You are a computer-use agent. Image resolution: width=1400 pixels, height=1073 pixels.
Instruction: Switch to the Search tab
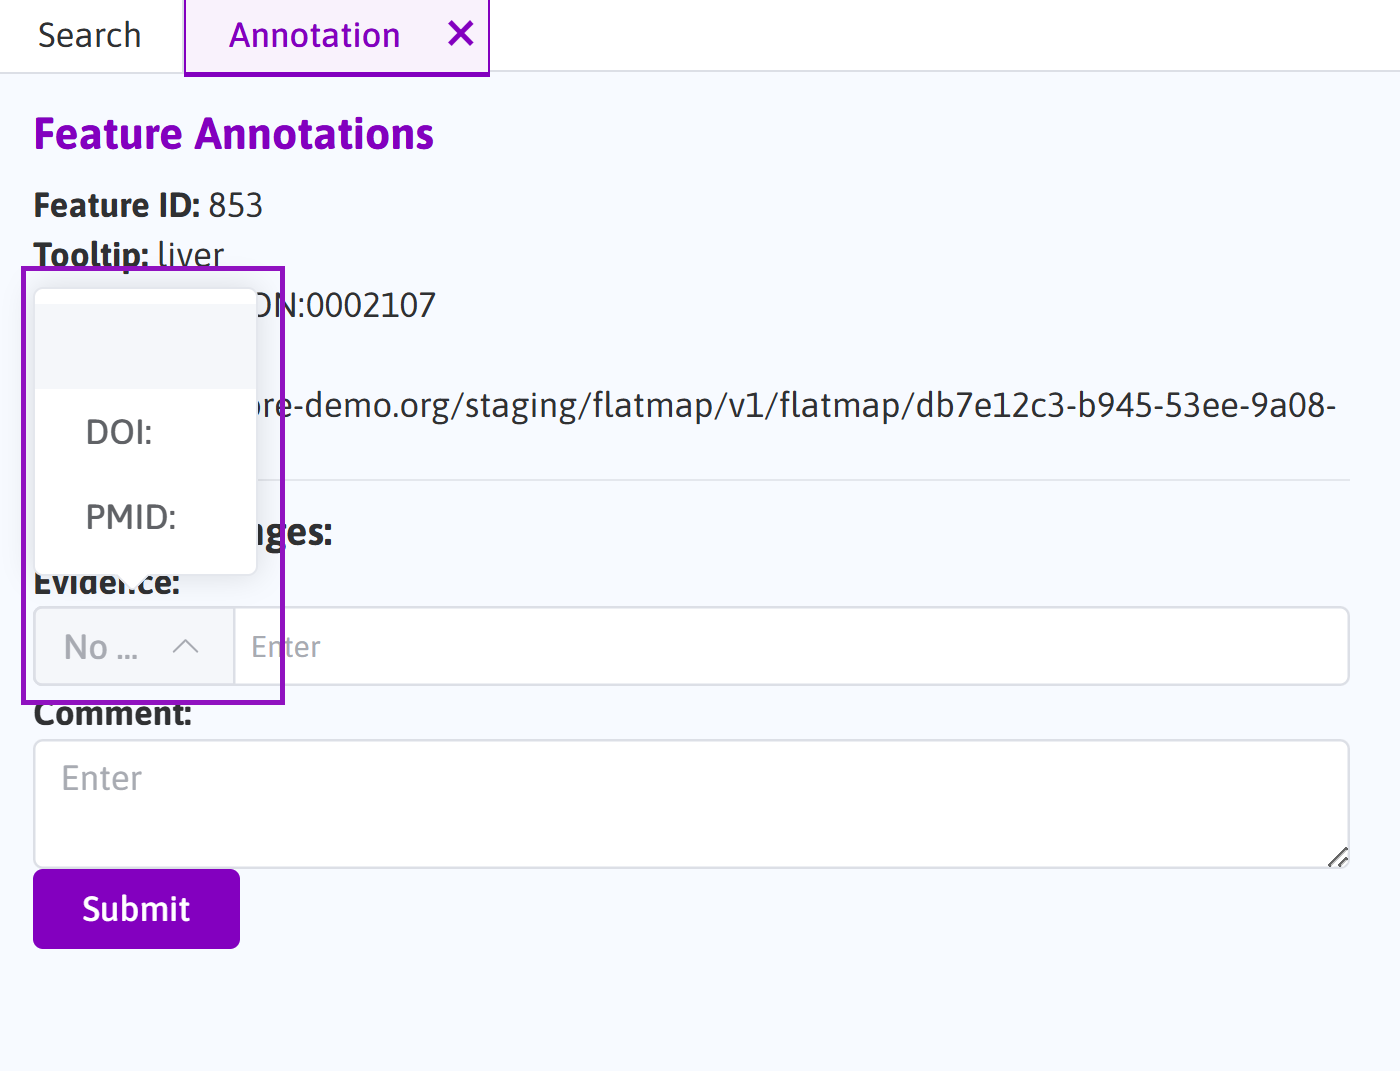[x=89, y=36]
